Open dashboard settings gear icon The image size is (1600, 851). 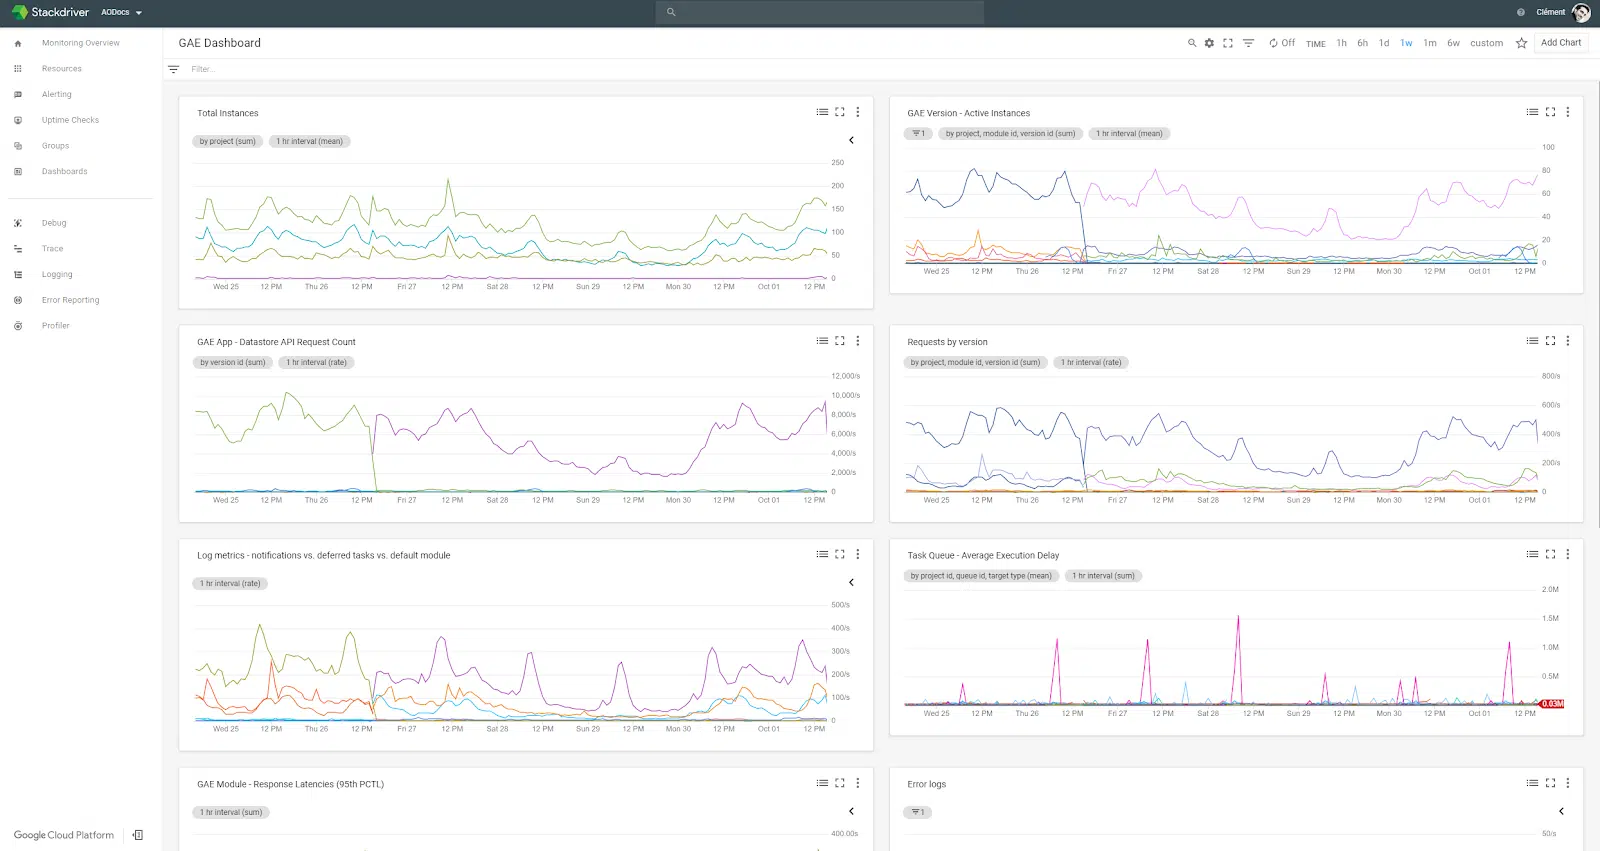pyautogui.click(x=1209, y=43)
